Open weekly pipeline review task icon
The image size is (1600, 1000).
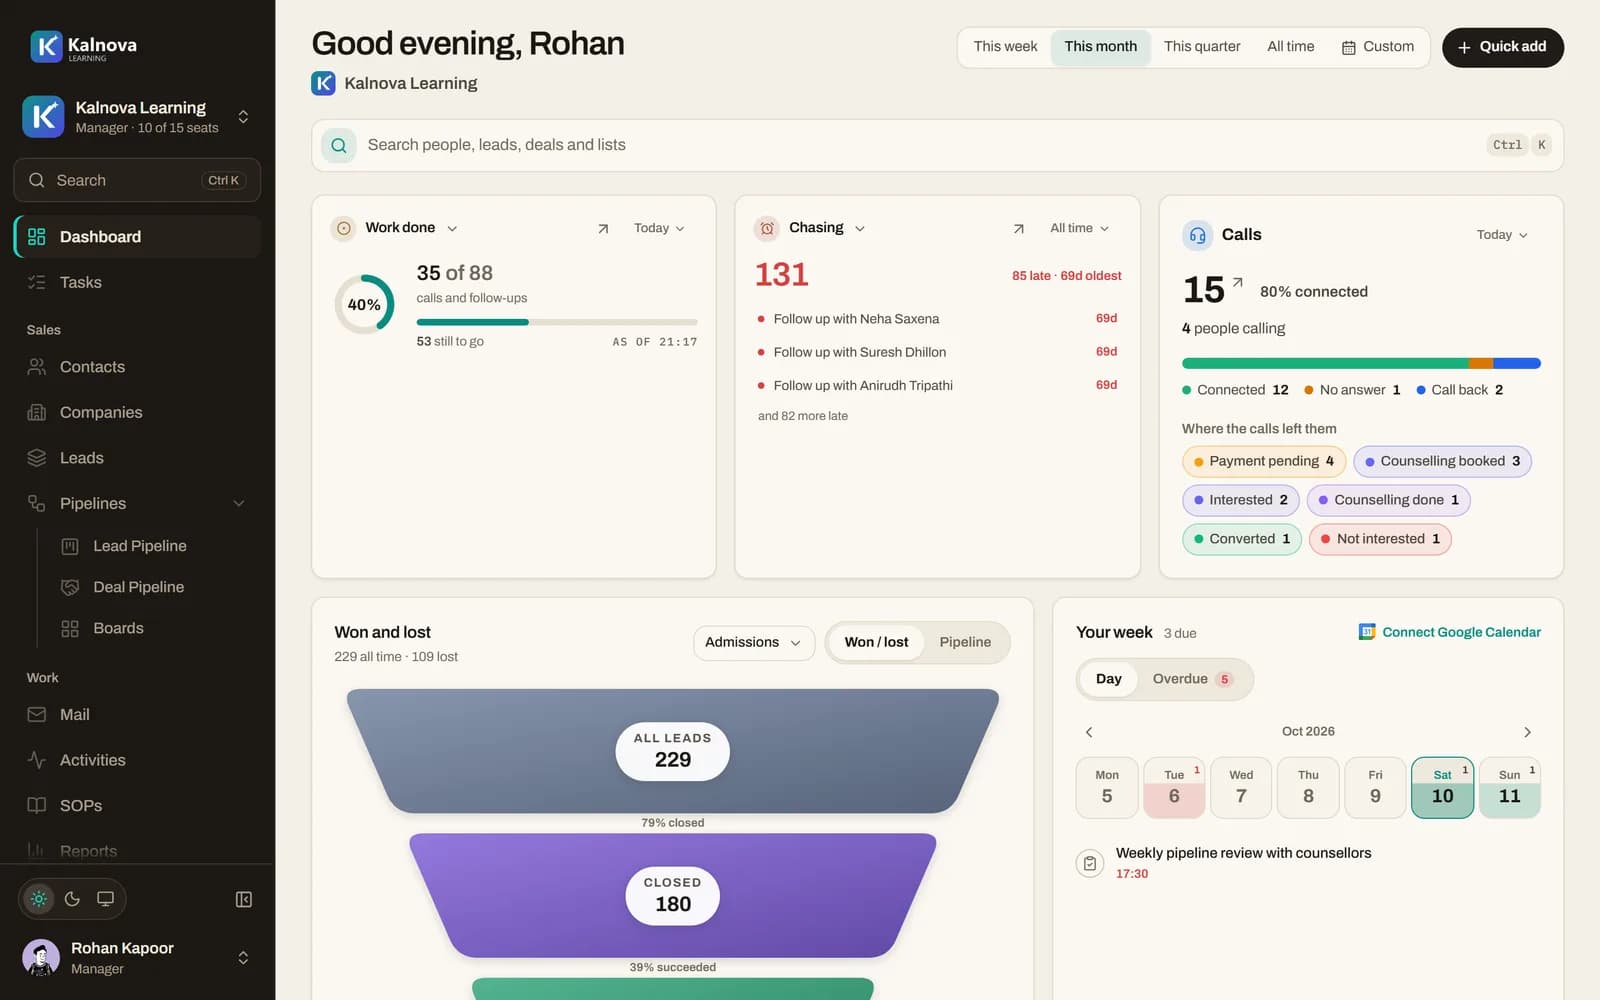1090,862
